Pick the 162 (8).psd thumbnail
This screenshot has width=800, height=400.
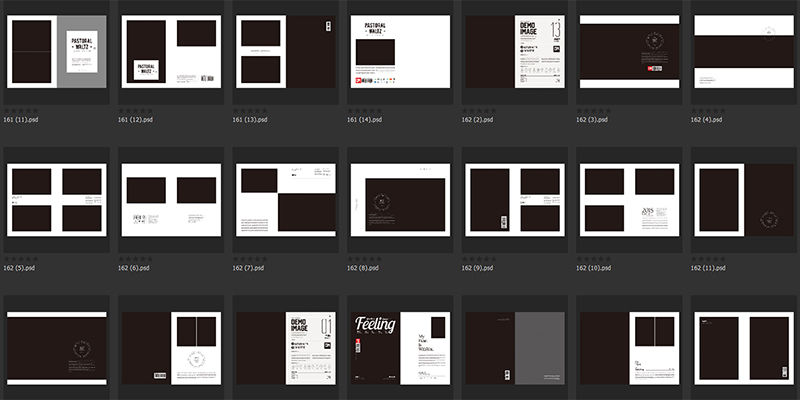coord(400,200)
